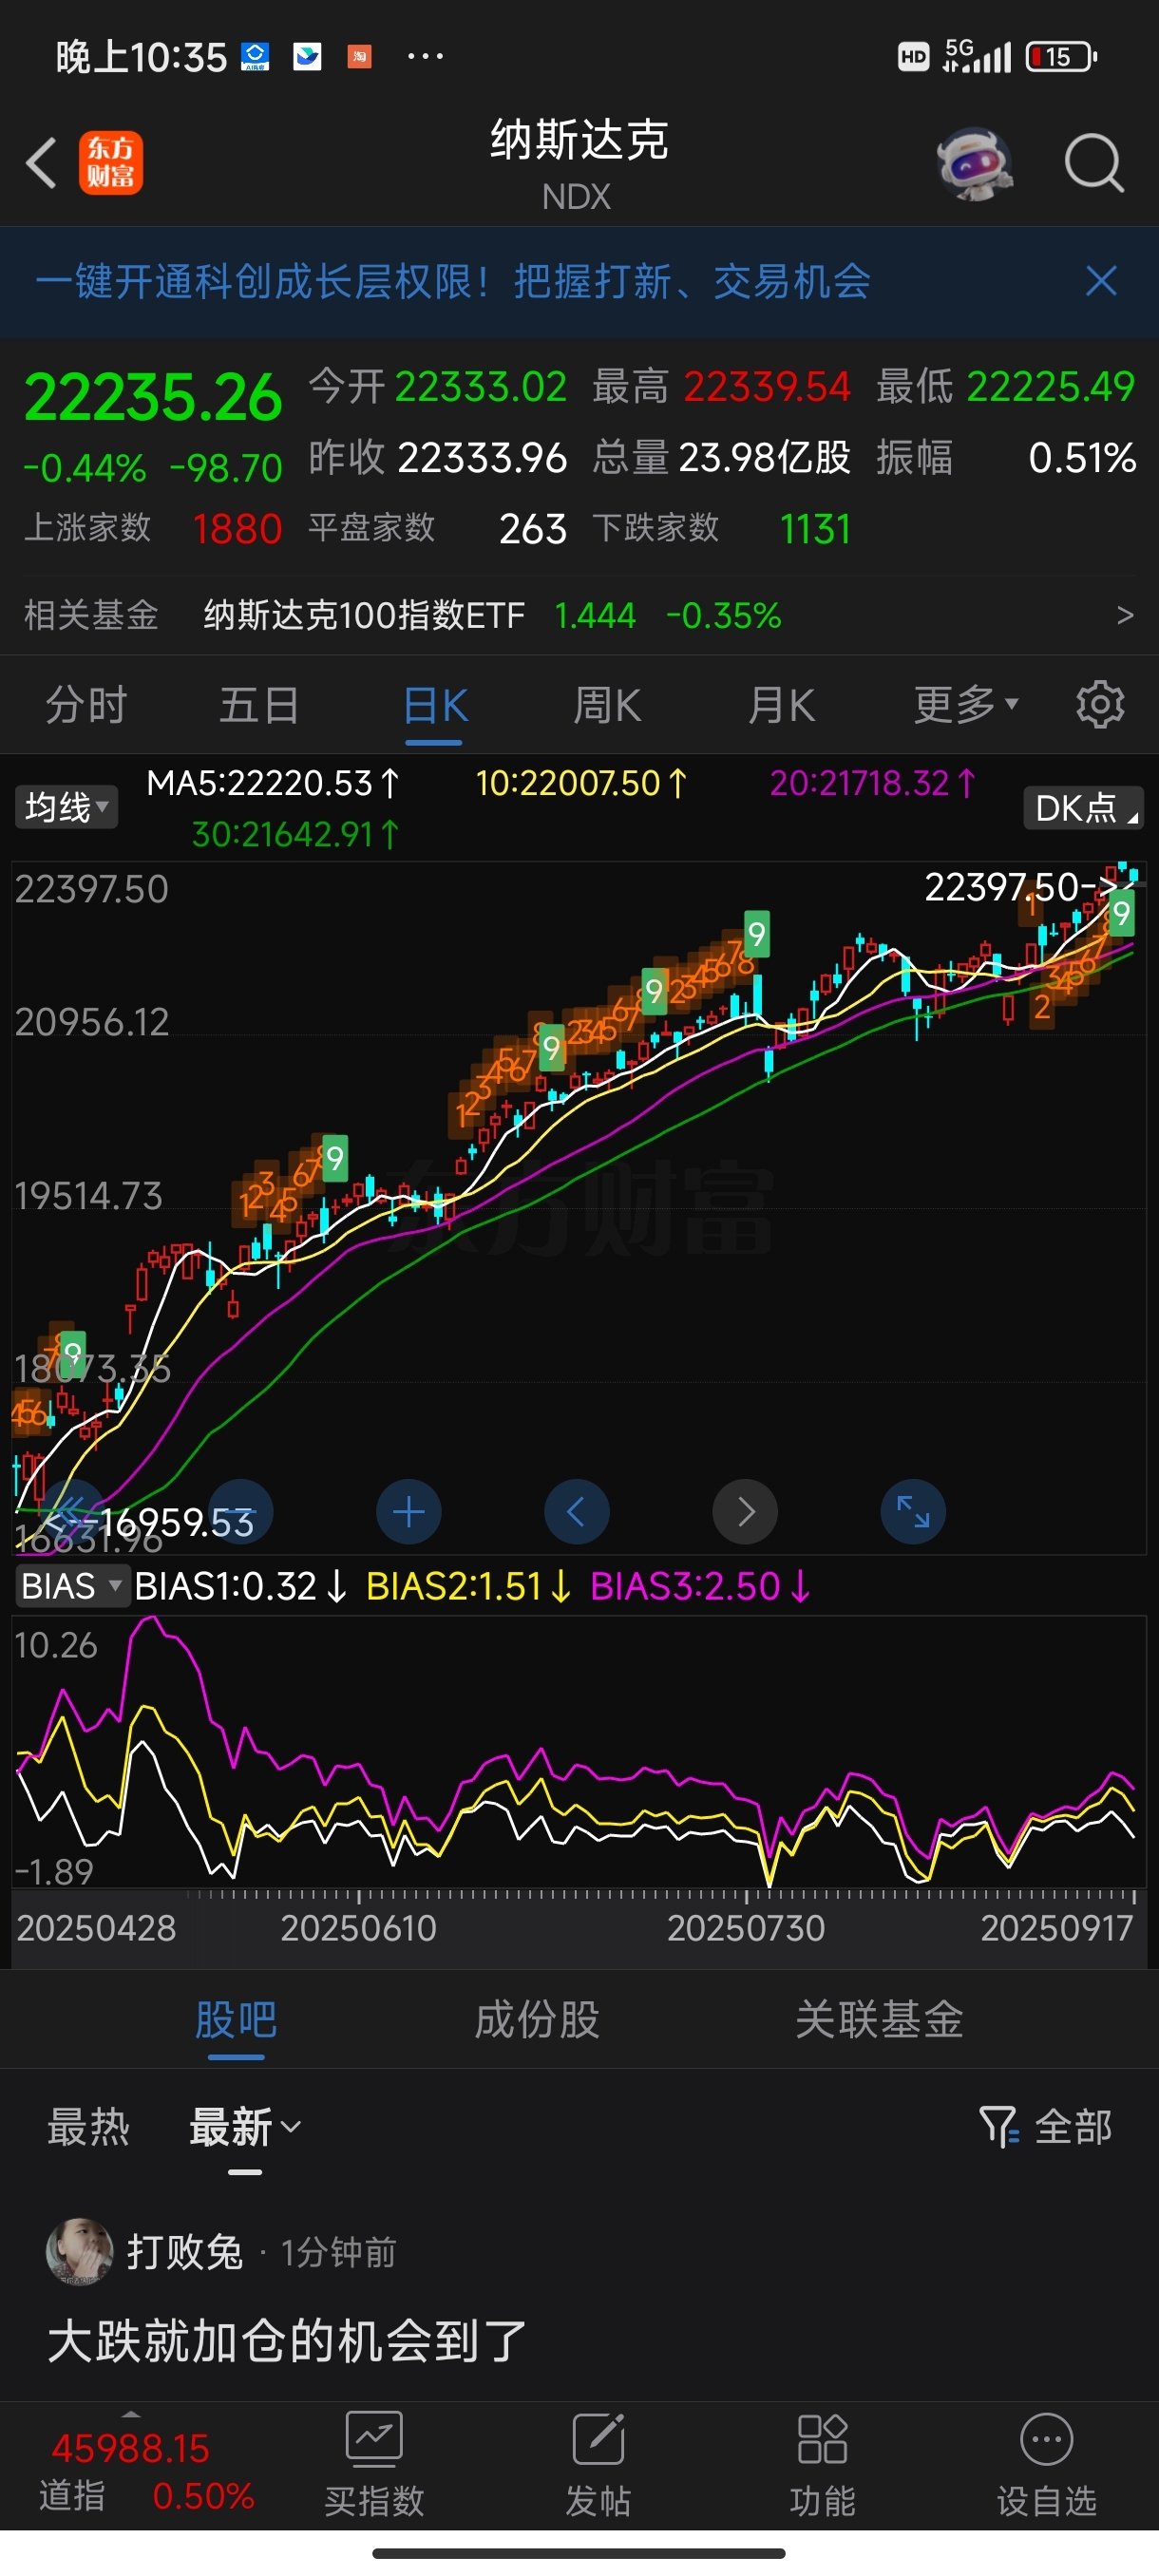Open the 全部 filter icon
Image resolution: width=1159 pixels, height=2576 pixels.
(1046, 2126)
